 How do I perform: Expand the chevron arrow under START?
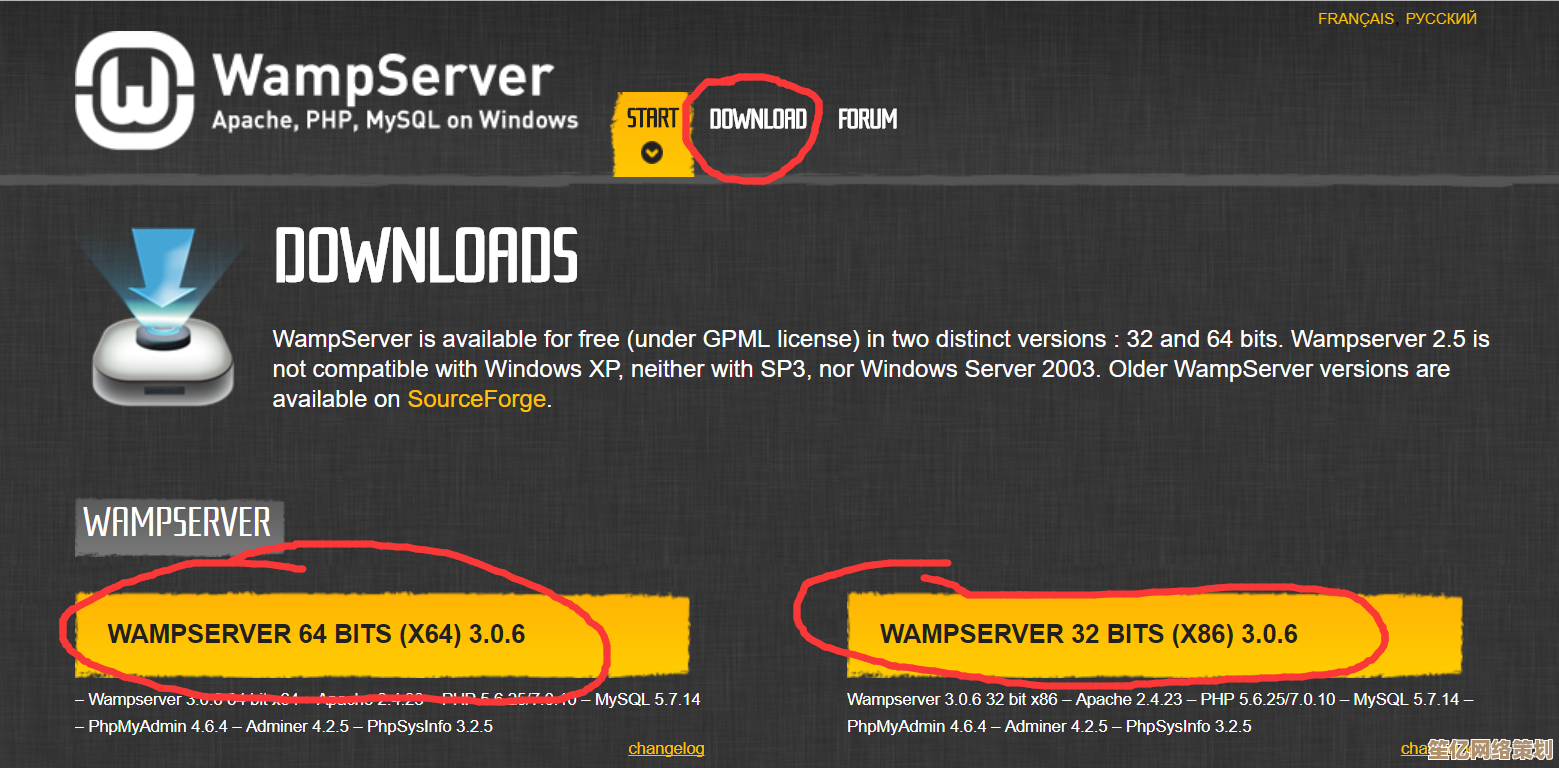652,153
